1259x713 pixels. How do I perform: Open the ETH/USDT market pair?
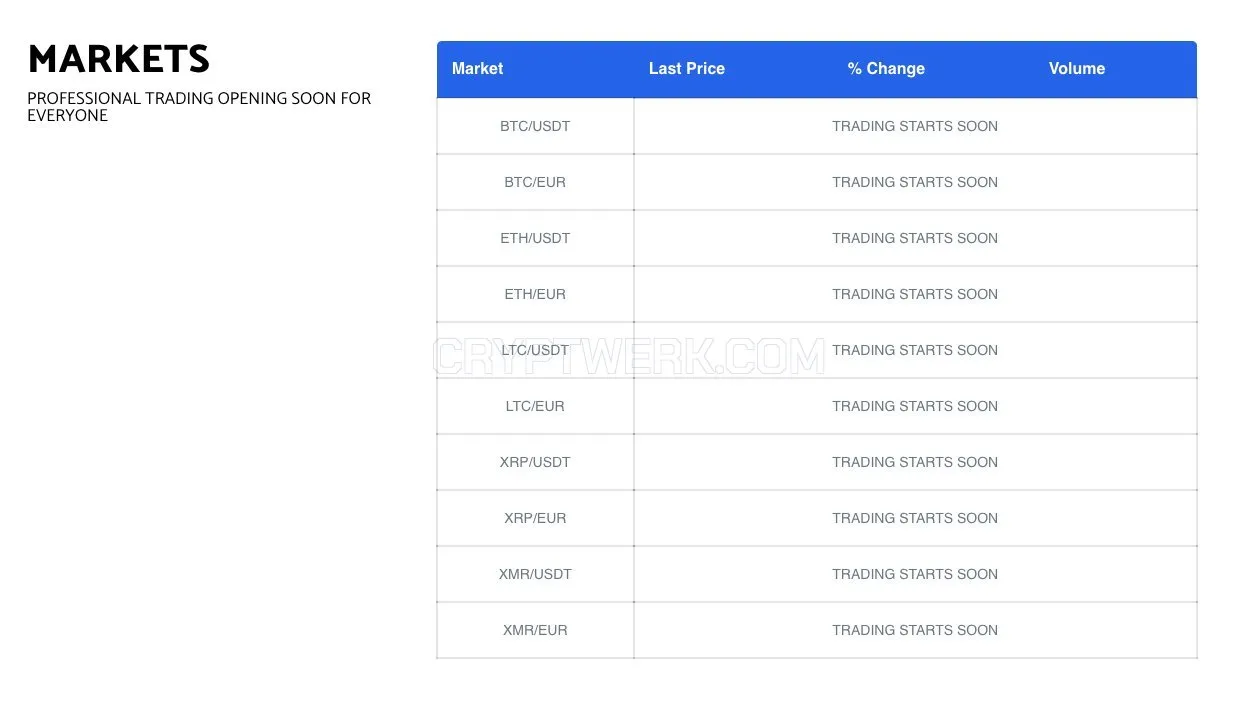[535, 238]
